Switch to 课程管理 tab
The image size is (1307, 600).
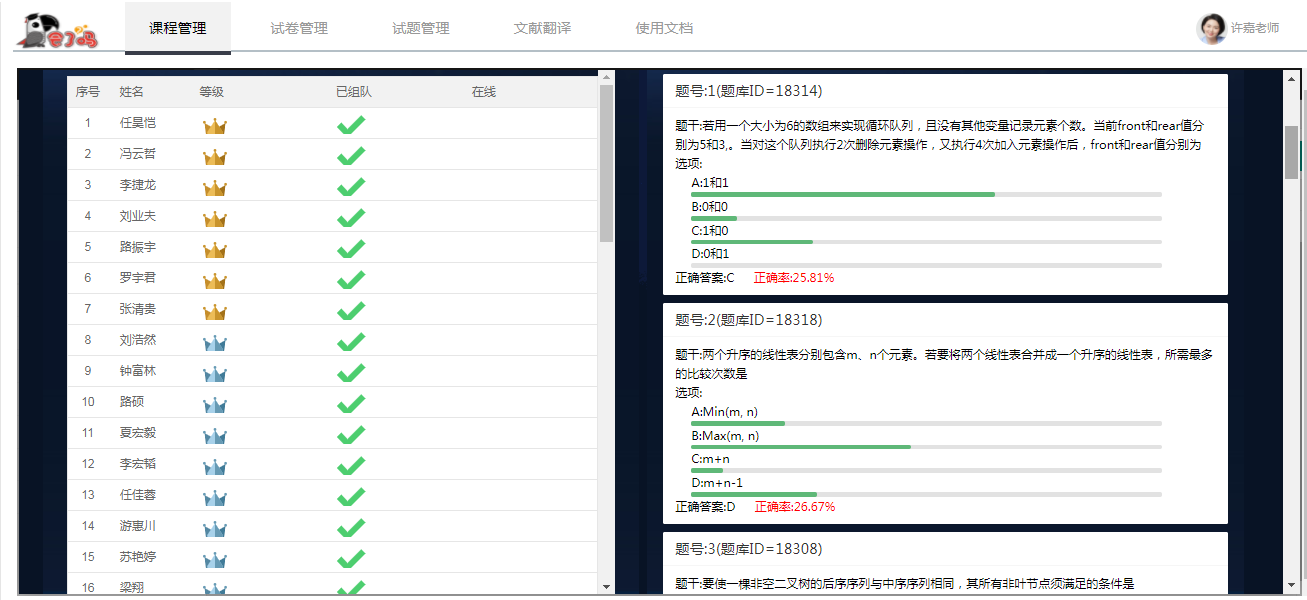(x=178, y=28)
